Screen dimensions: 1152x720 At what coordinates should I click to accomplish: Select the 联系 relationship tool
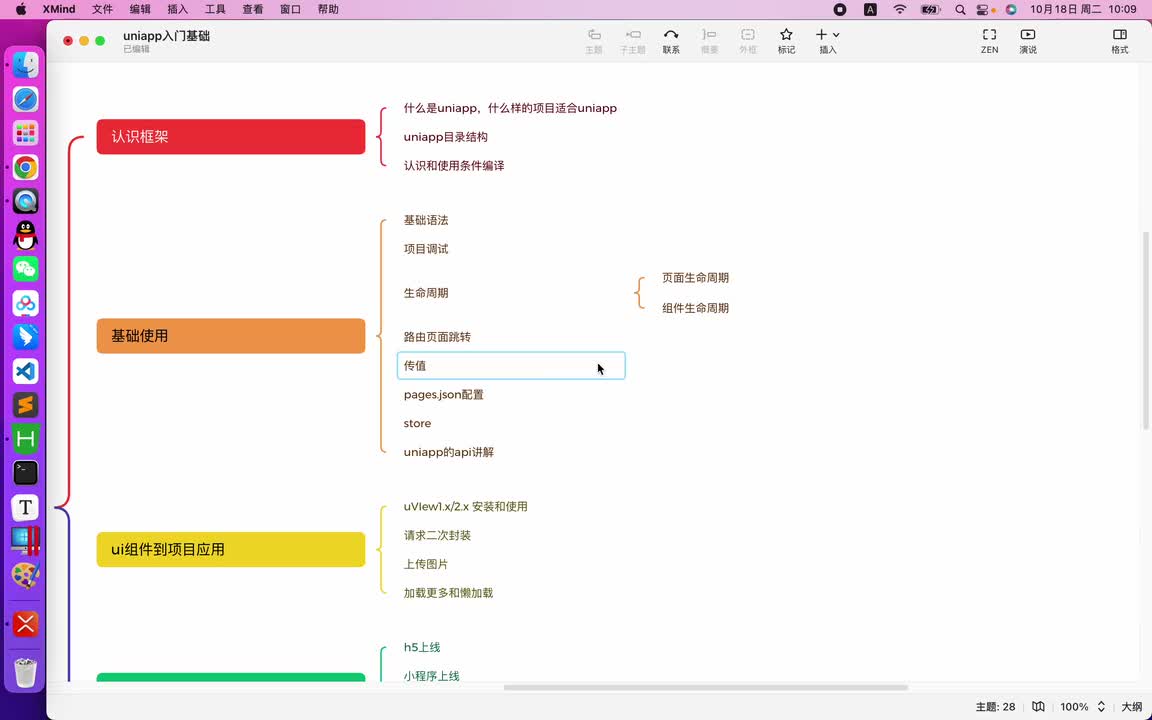pyautogui.click(x=671, y=41)
